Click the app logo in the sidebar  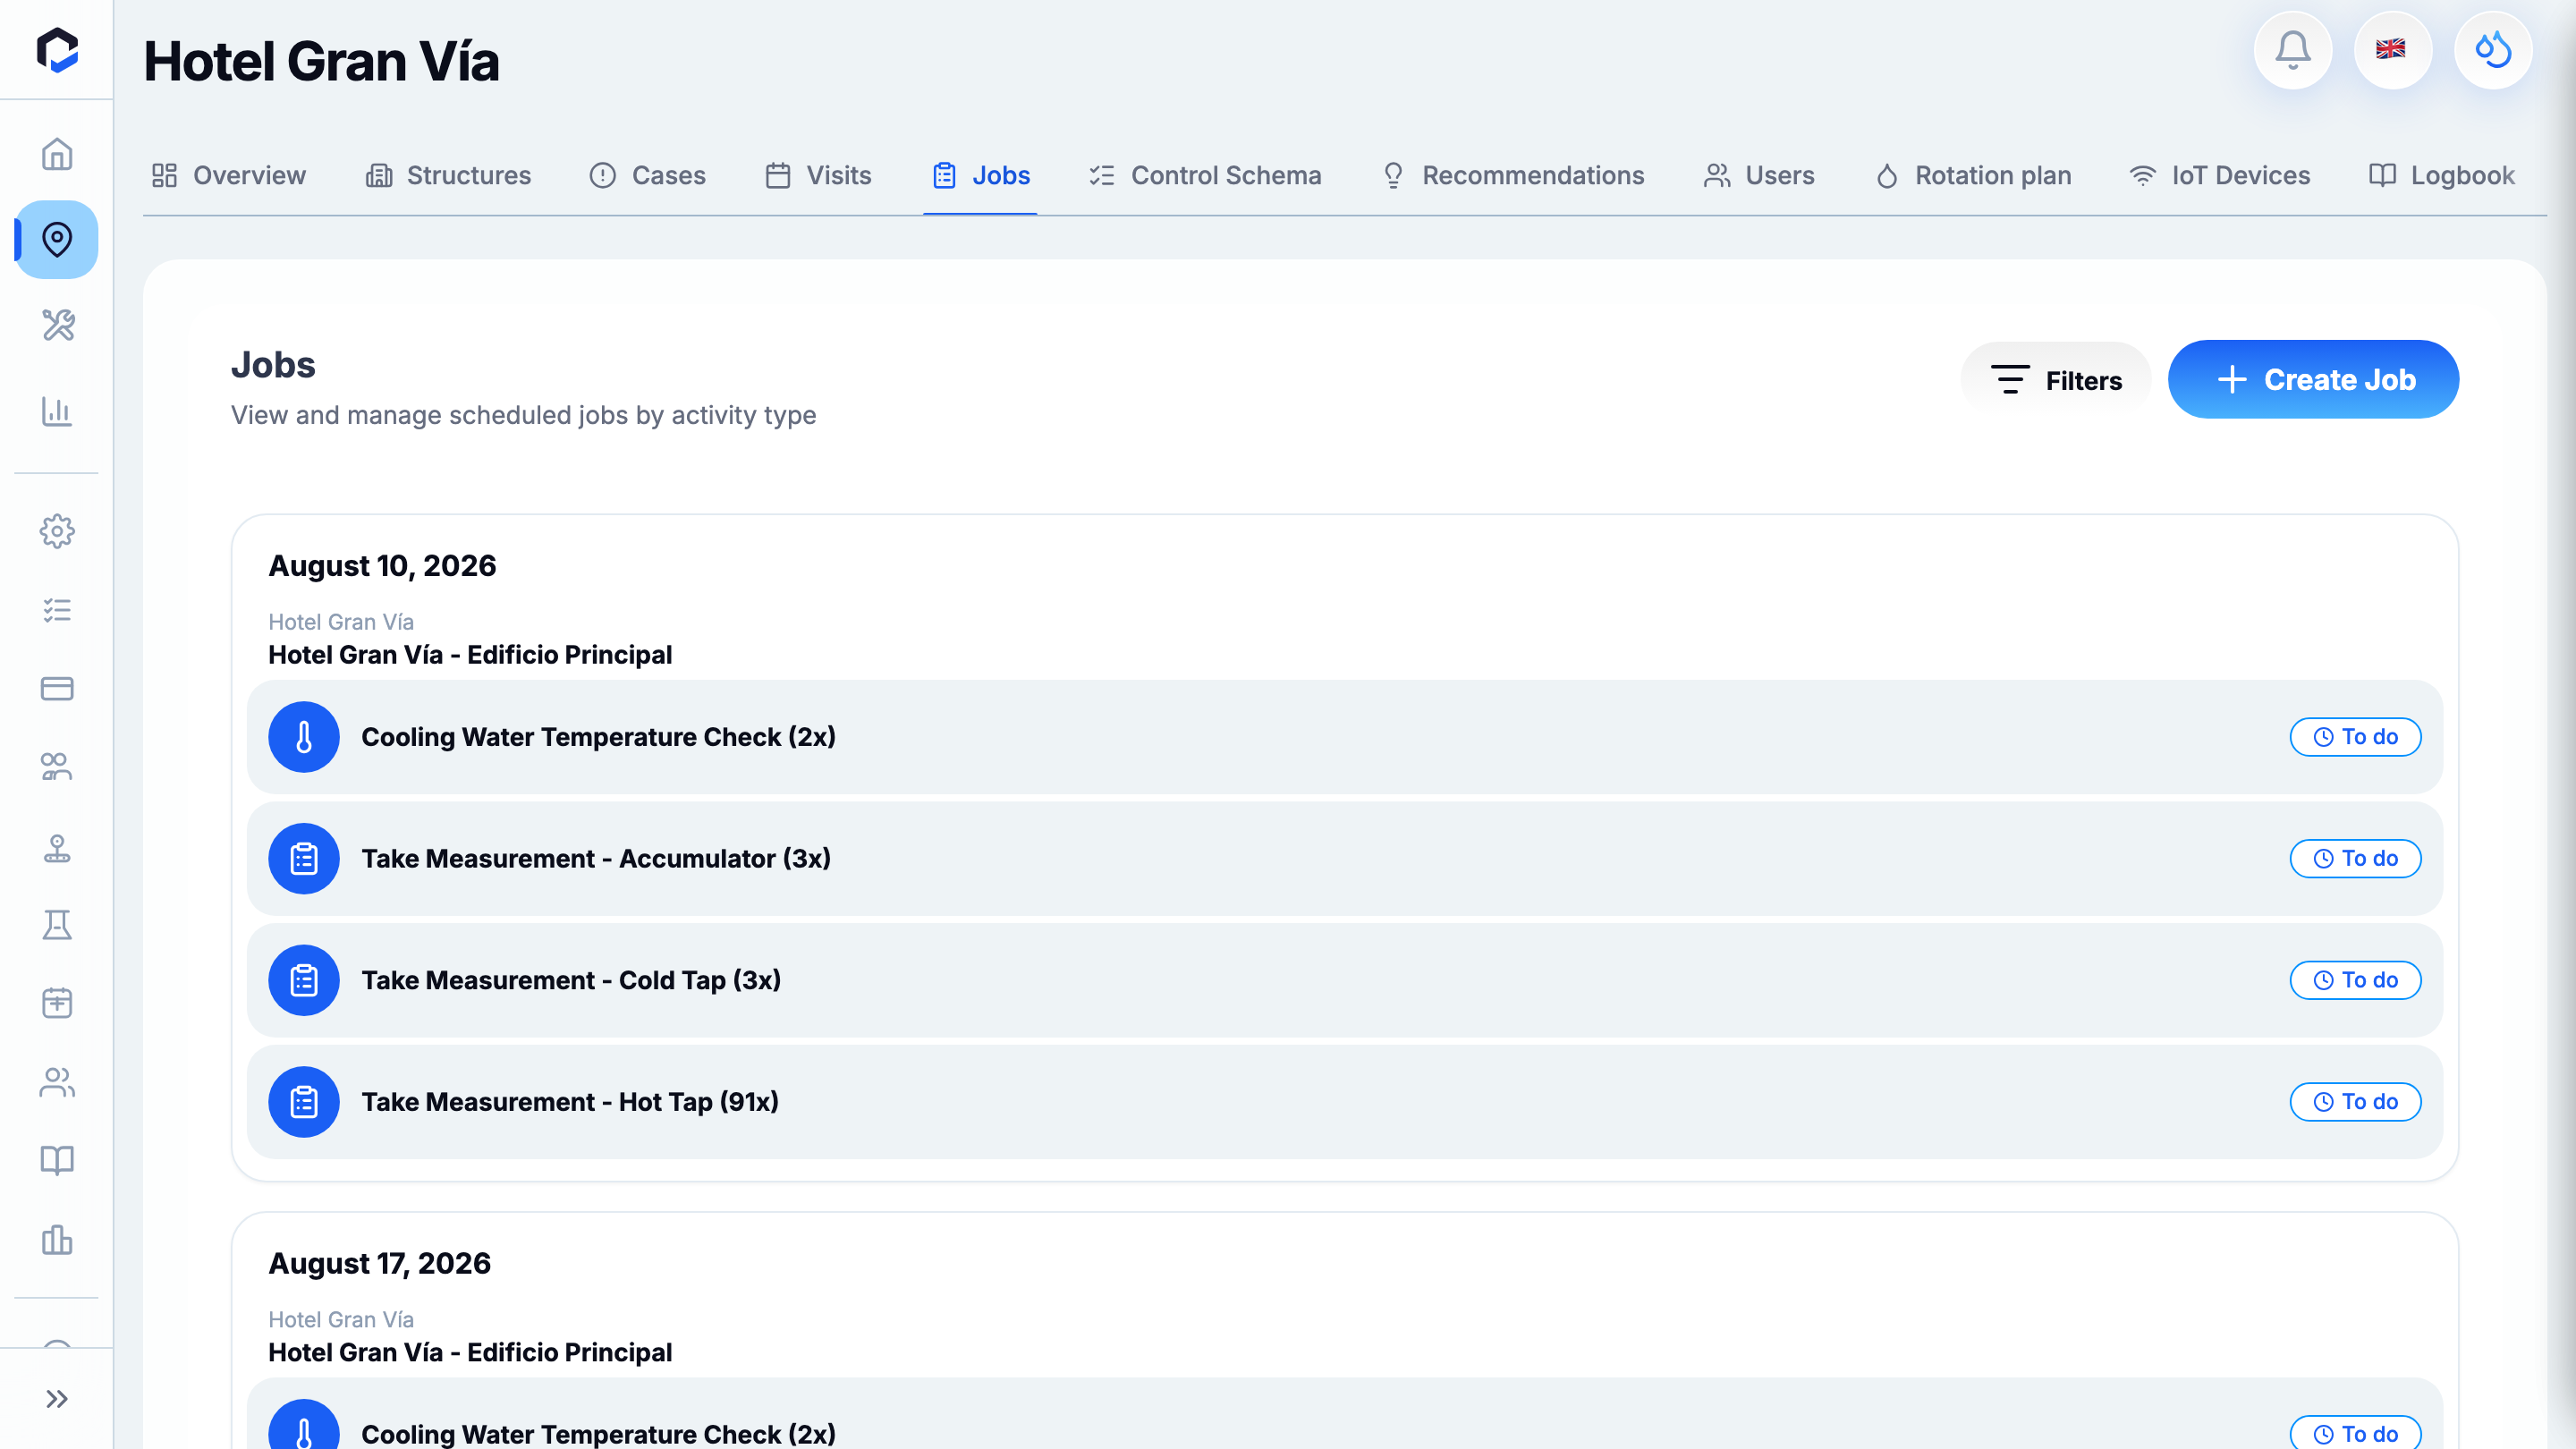point(57,50)
